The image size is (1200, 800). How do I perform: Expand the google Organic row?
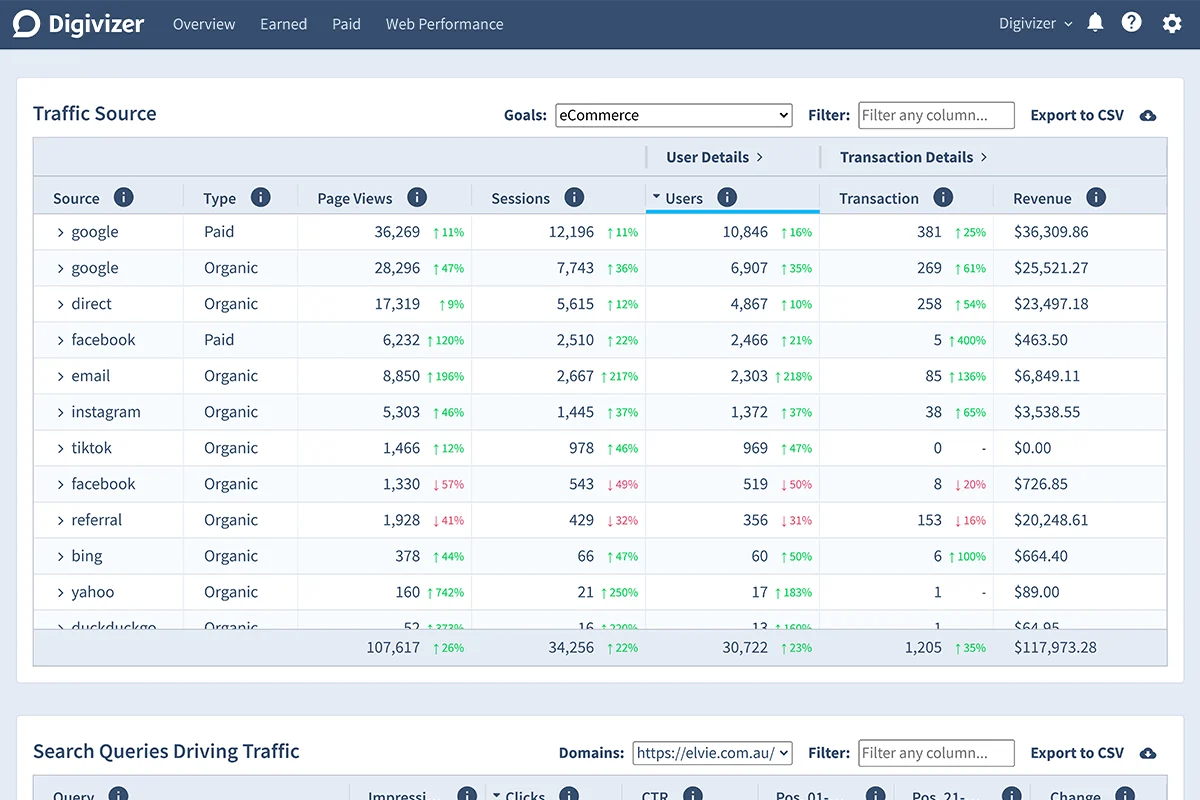pyautogui.click(x=60, y=268)
